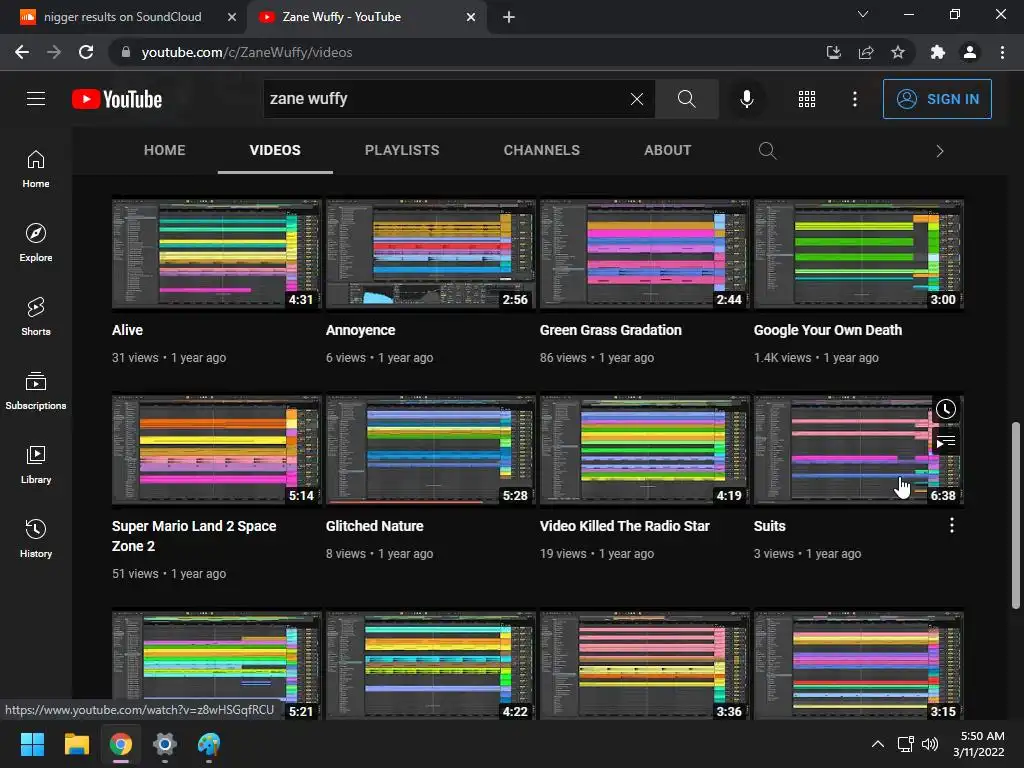Open the Chrome profile icon
Image resolution: width=1024 pixels, height=768 pixels.
pos(970,52)
